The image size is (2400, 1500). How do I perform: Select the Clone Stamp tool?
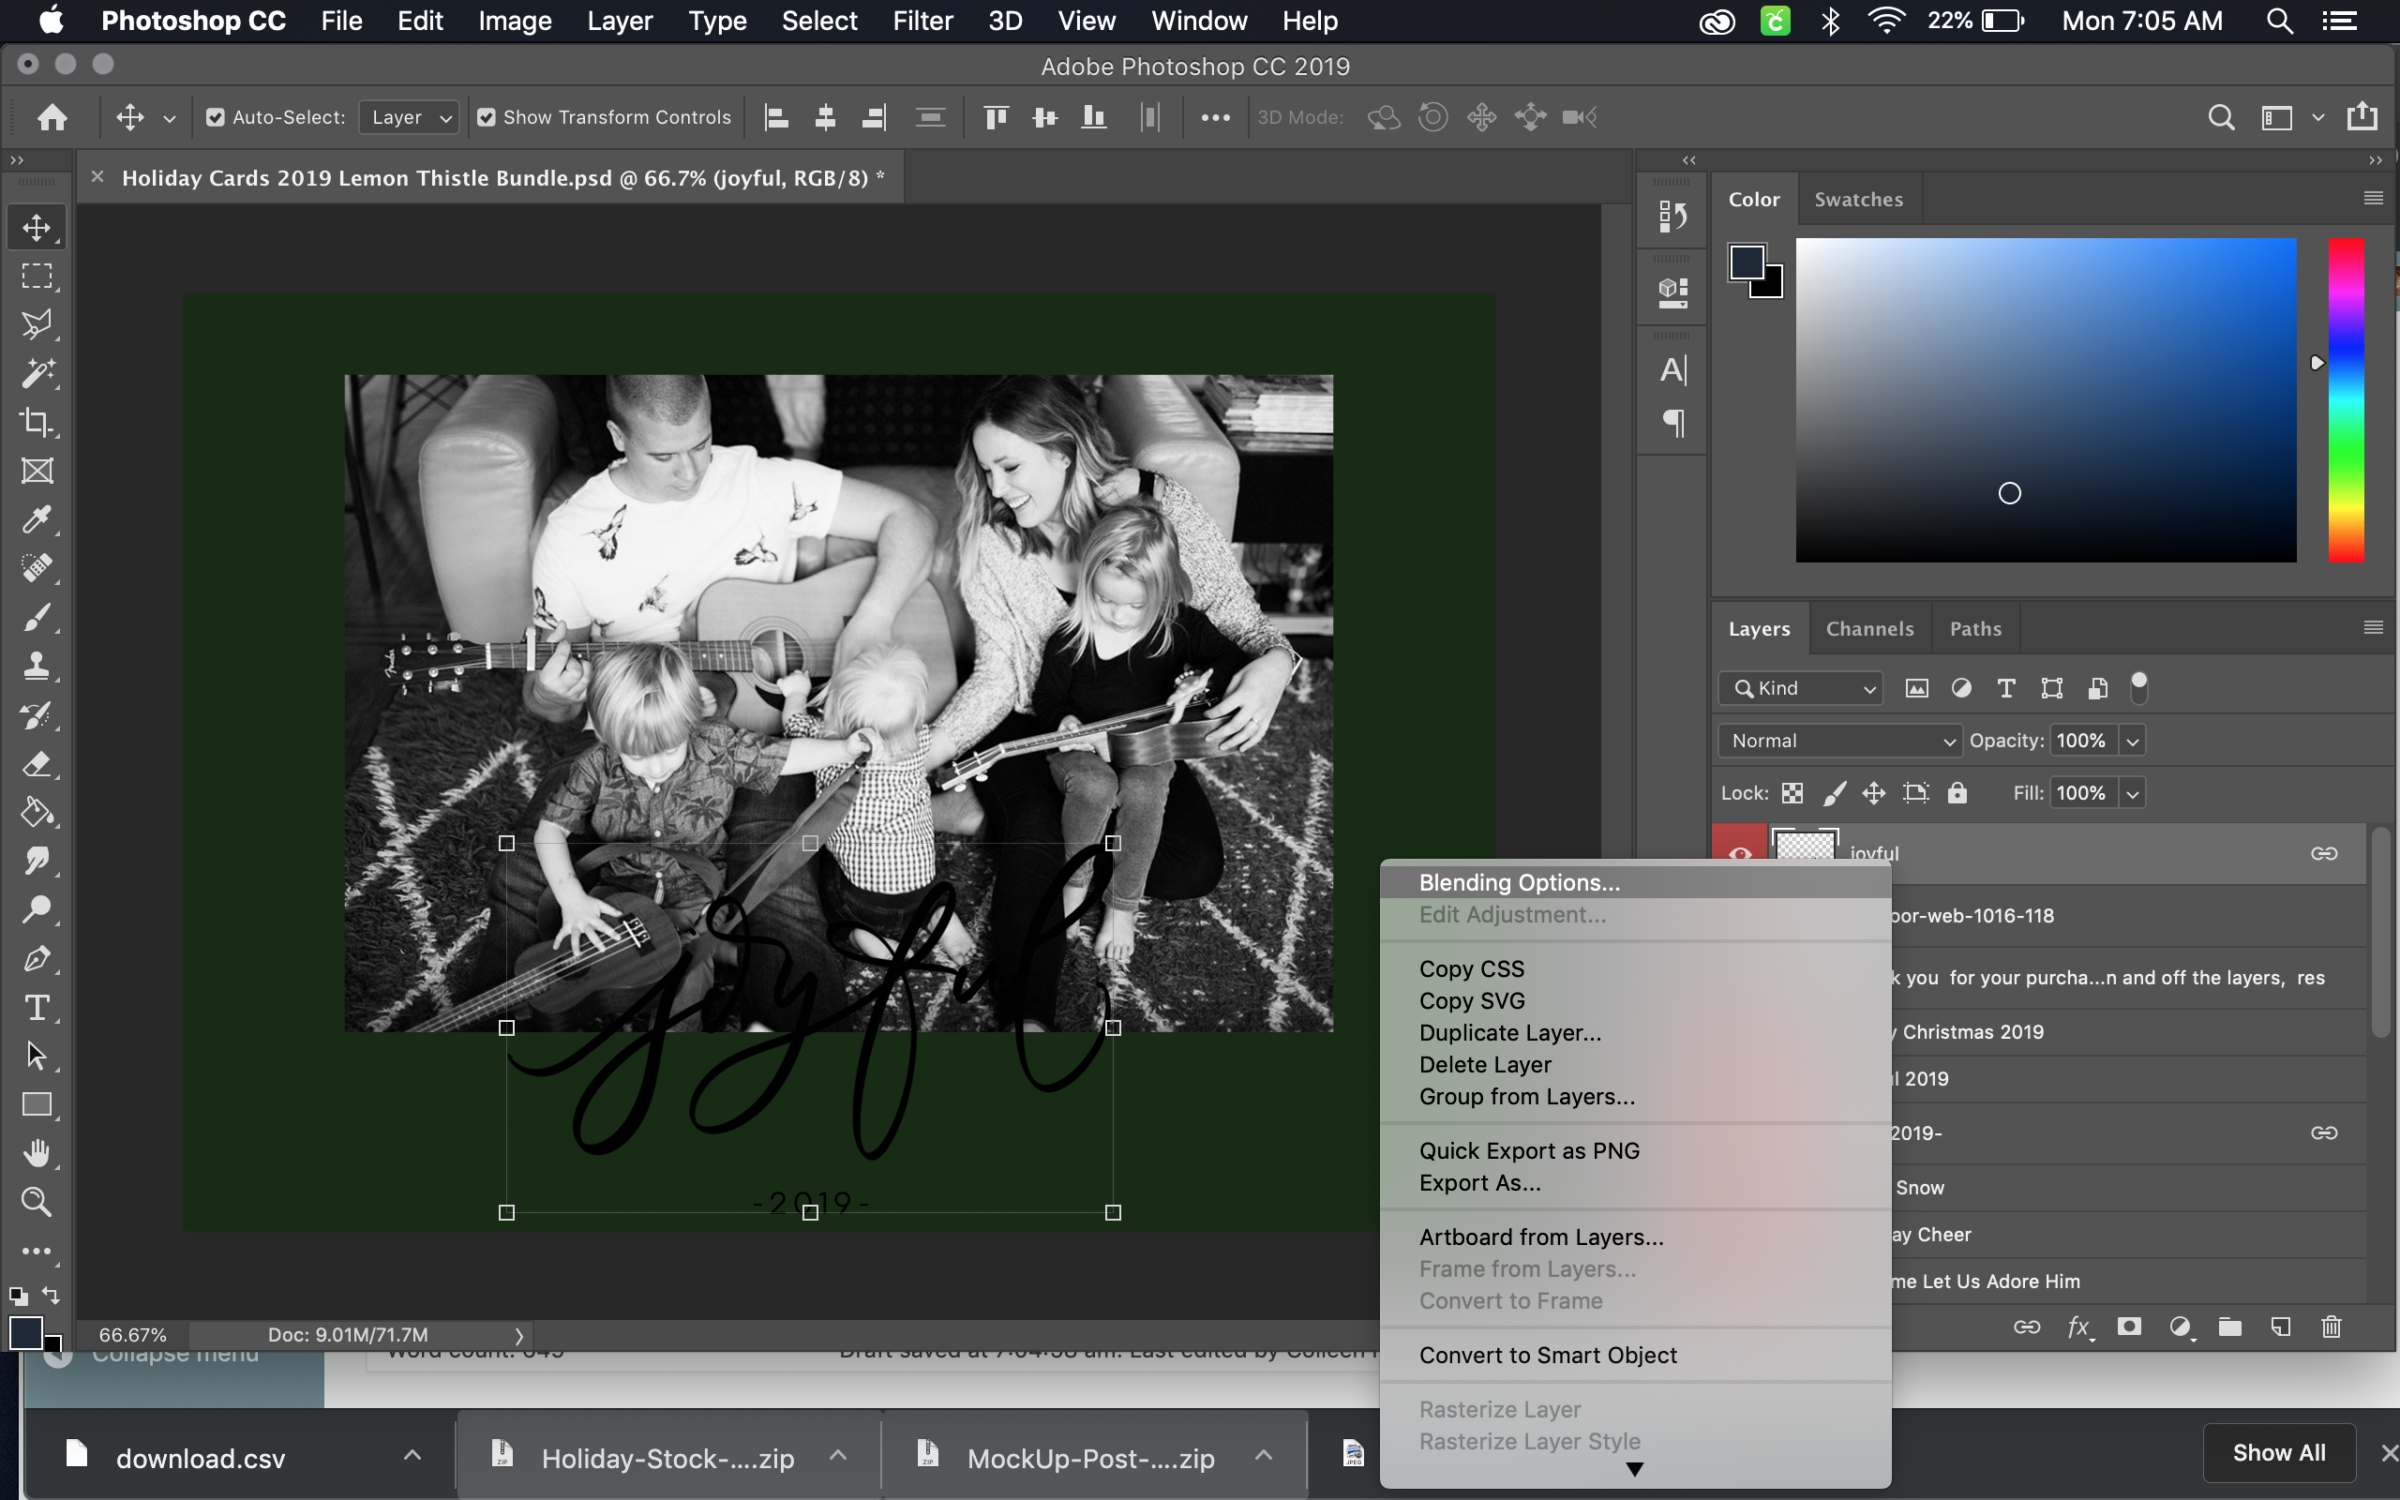[37, 666]
